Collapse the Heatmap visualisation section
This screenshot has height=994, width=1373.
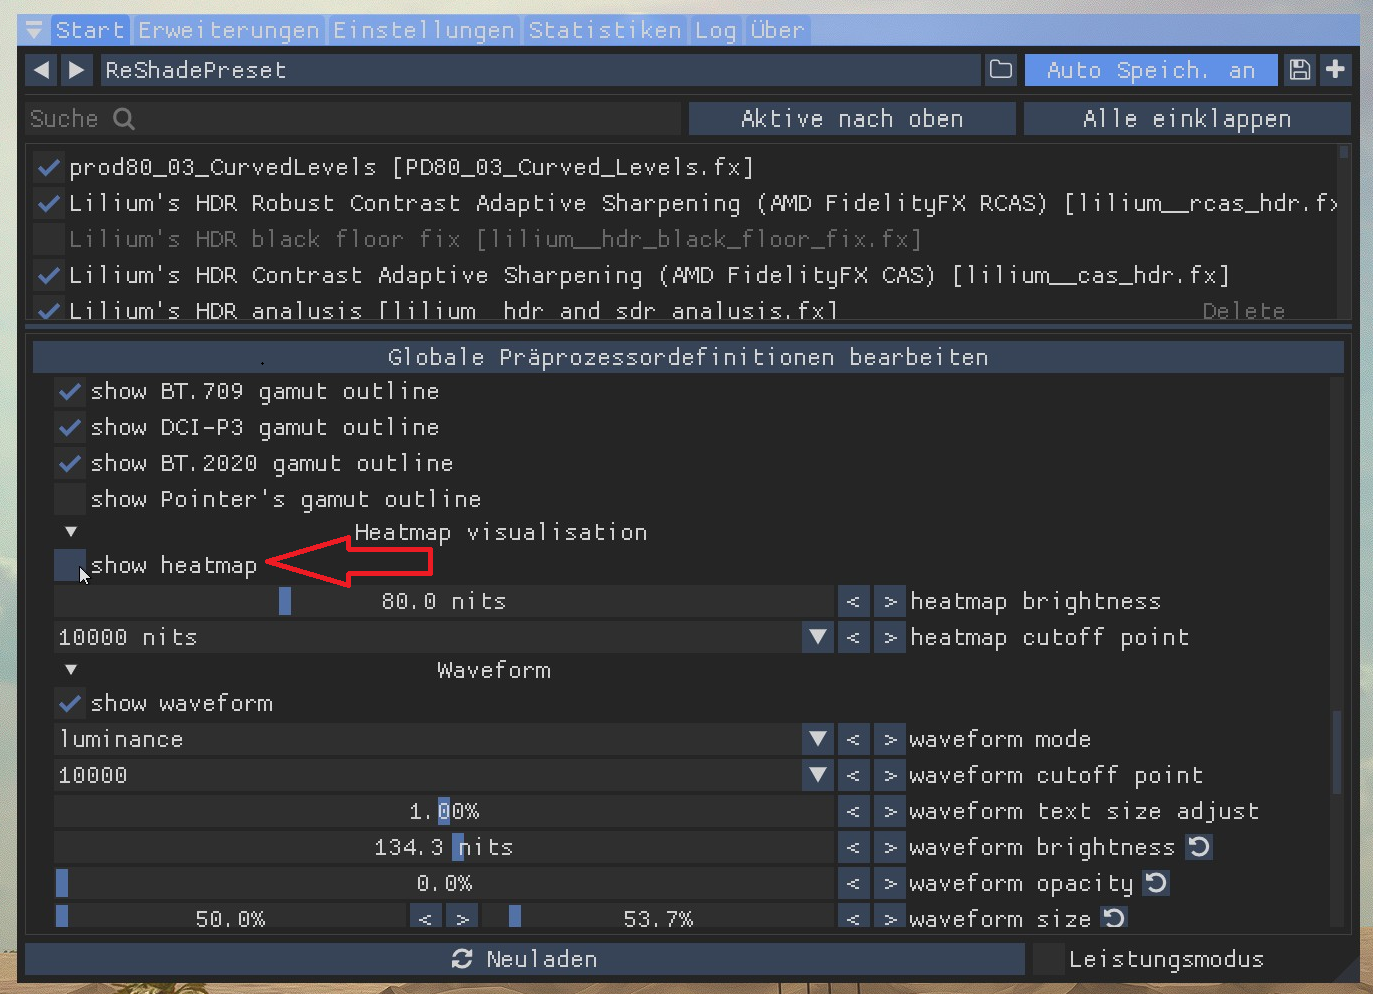(x=69, y=531)
